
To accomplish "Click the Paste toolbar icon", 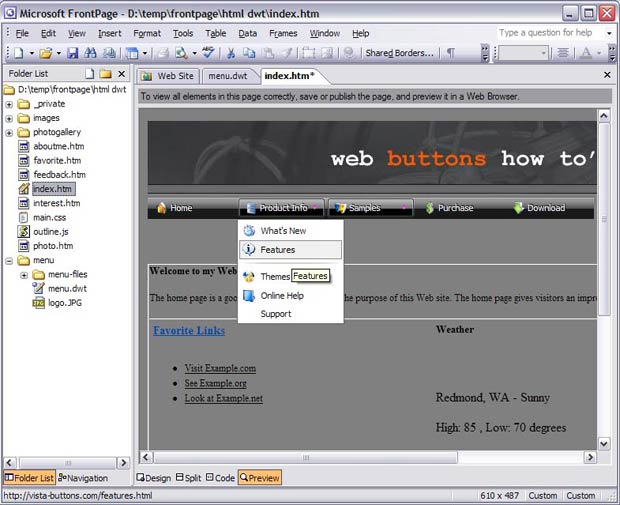I will coord(268,53).
